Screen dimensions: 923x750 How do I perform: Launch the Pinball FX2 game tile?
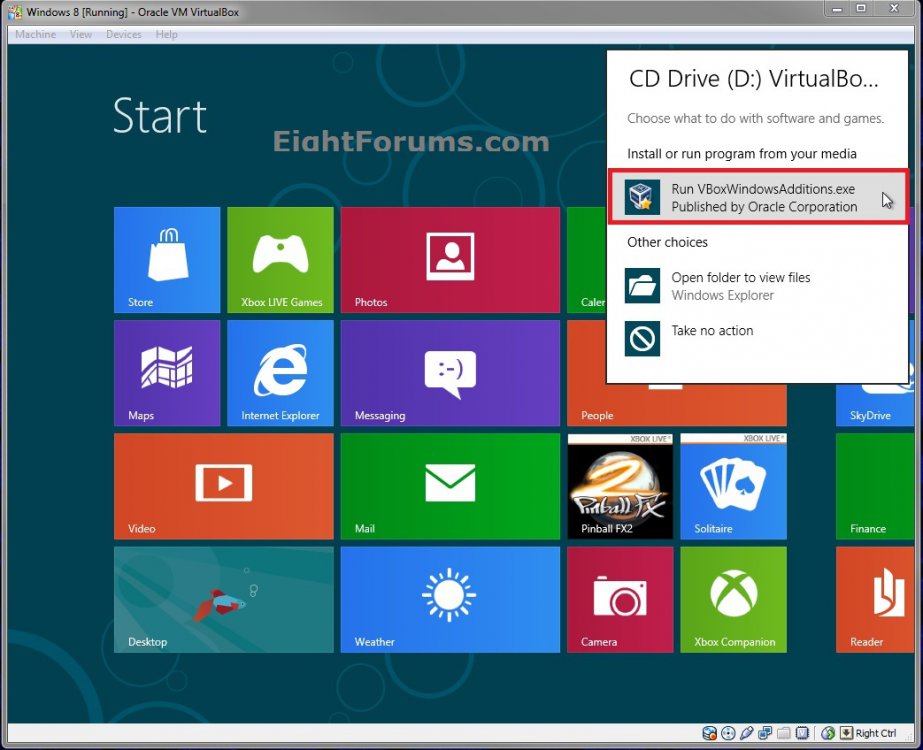pos(620,486)
